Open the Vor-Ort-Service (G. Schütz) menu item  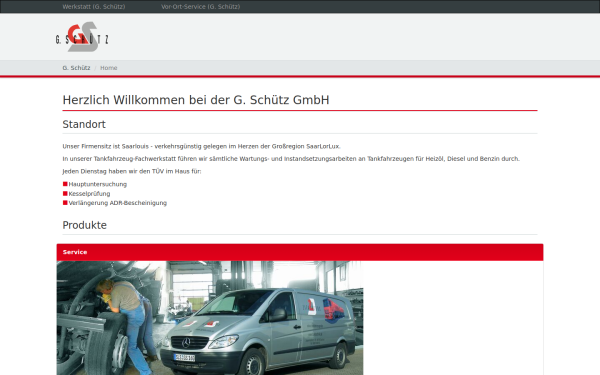point(201,7)
